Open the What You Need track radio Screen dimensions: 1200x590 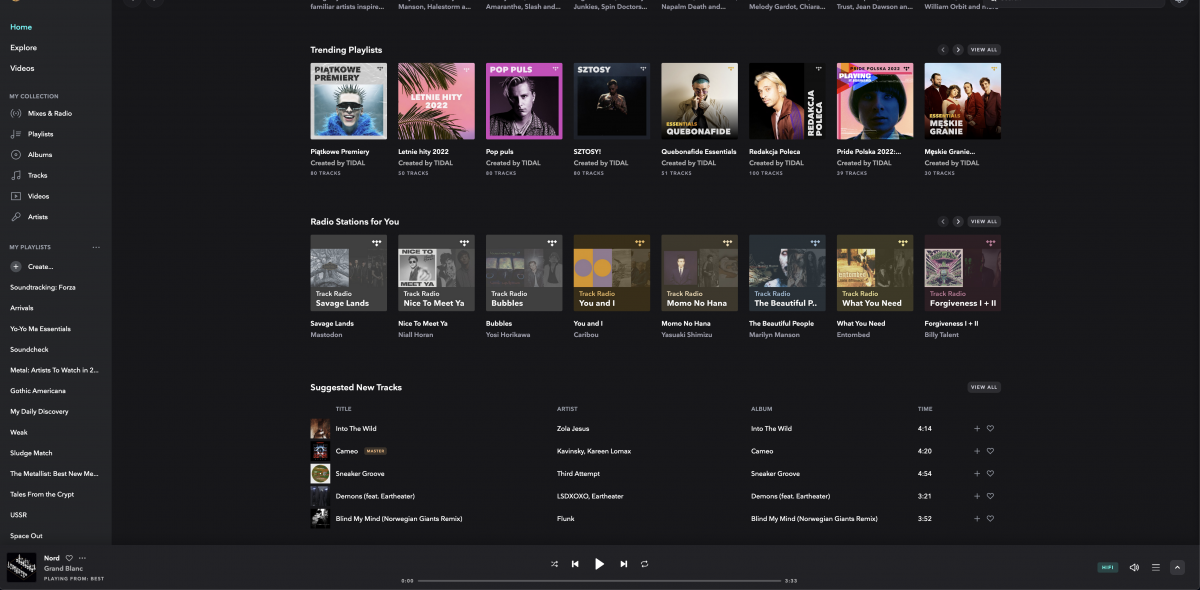[x=875, y=273]
